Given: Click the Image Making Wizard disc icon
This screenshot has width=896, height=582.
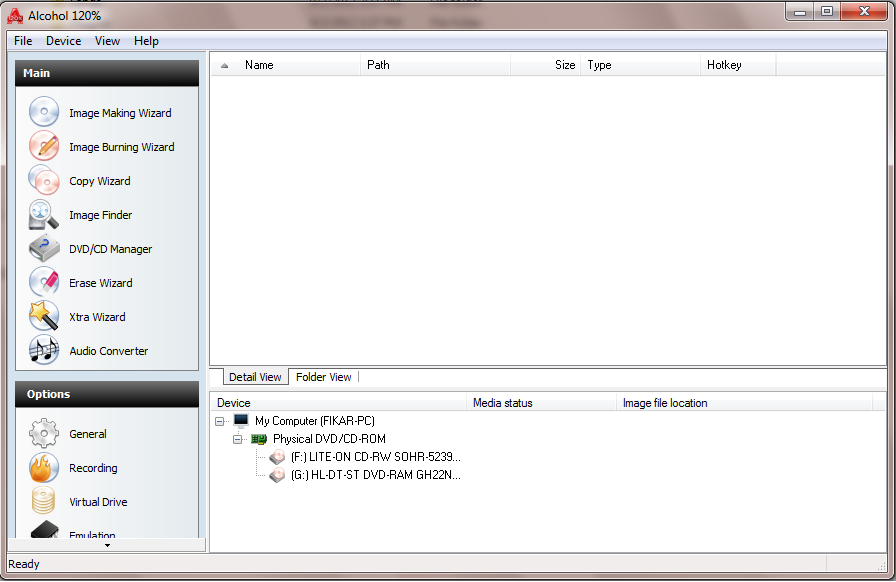Looking at the screenshot, I should click(44, 111).
